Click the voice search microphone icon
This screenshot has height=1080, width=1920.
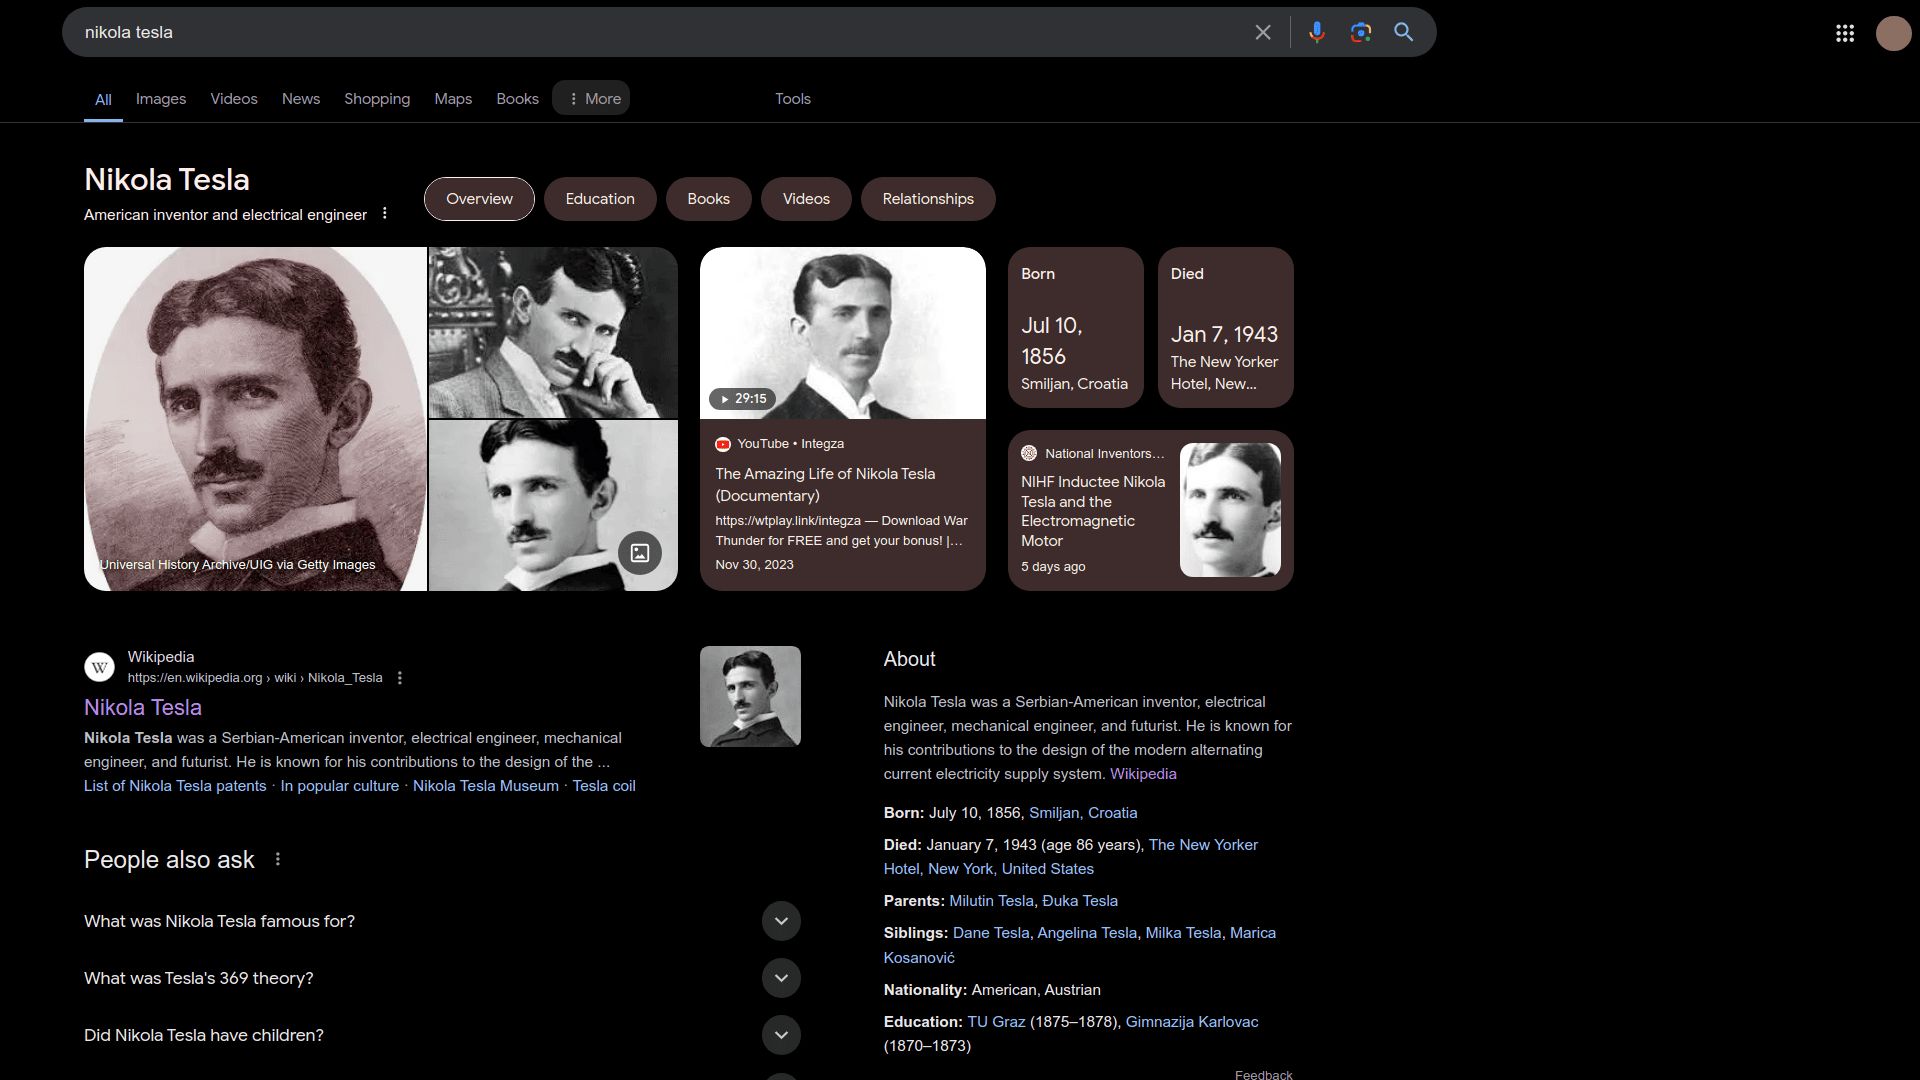(1316, 32)
